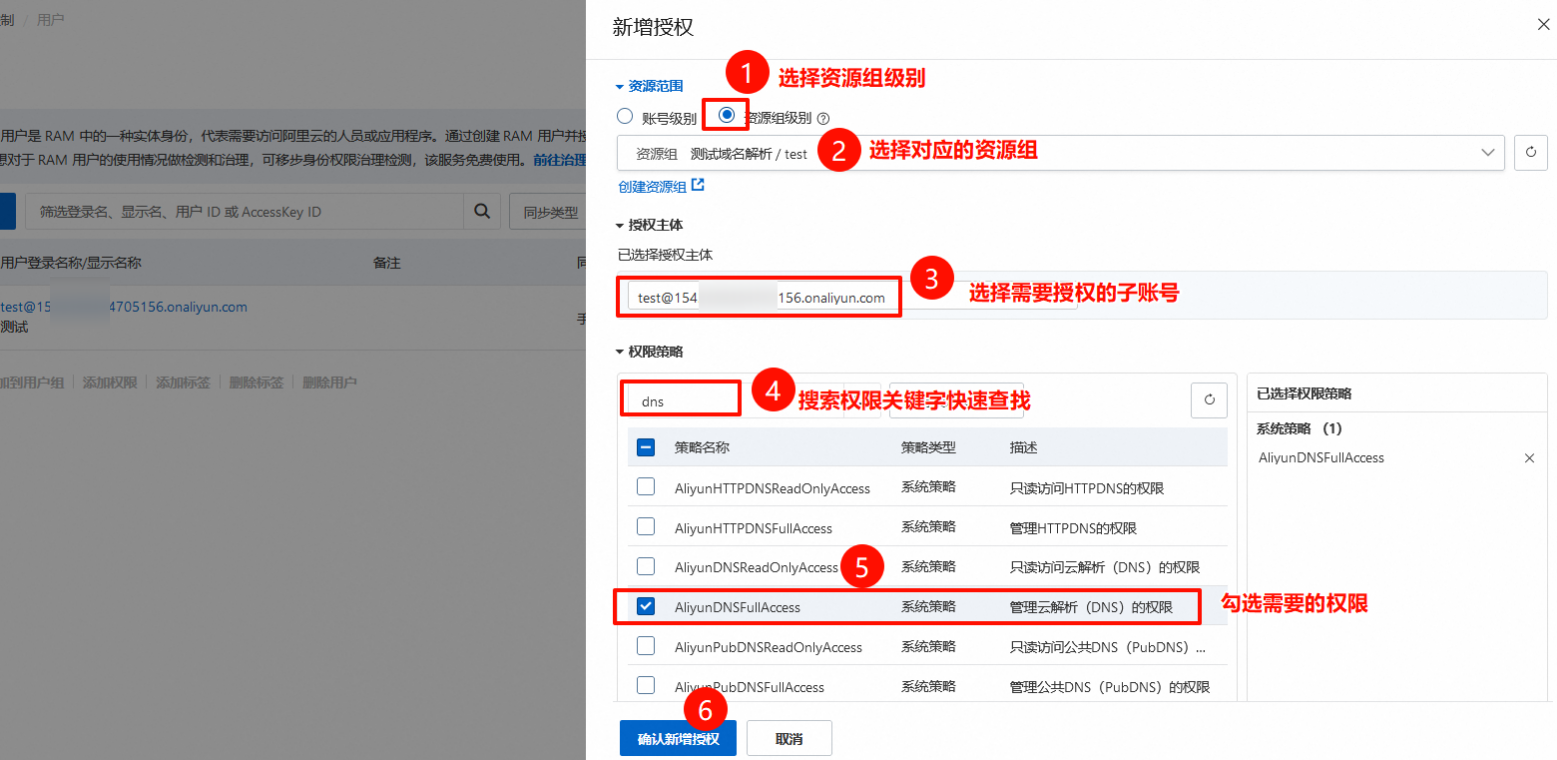The width and height of the screenshot is (1557, 760).
Task: Click the refresh icon beside the resource group dropdown
Action: tap(1531, 153)
